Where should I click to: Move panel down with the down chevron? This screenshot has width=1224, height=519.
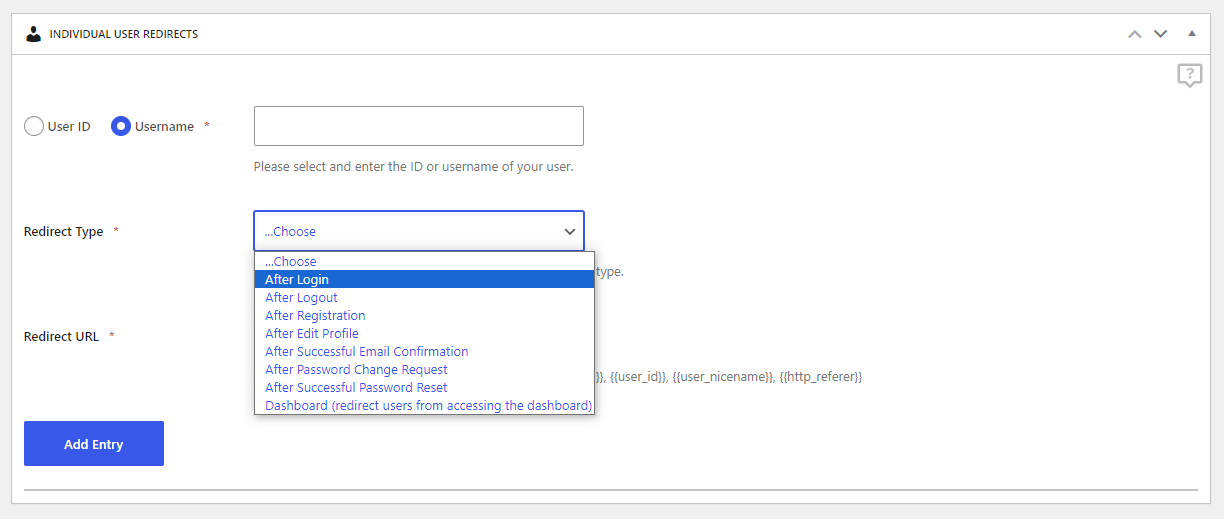1160,34
